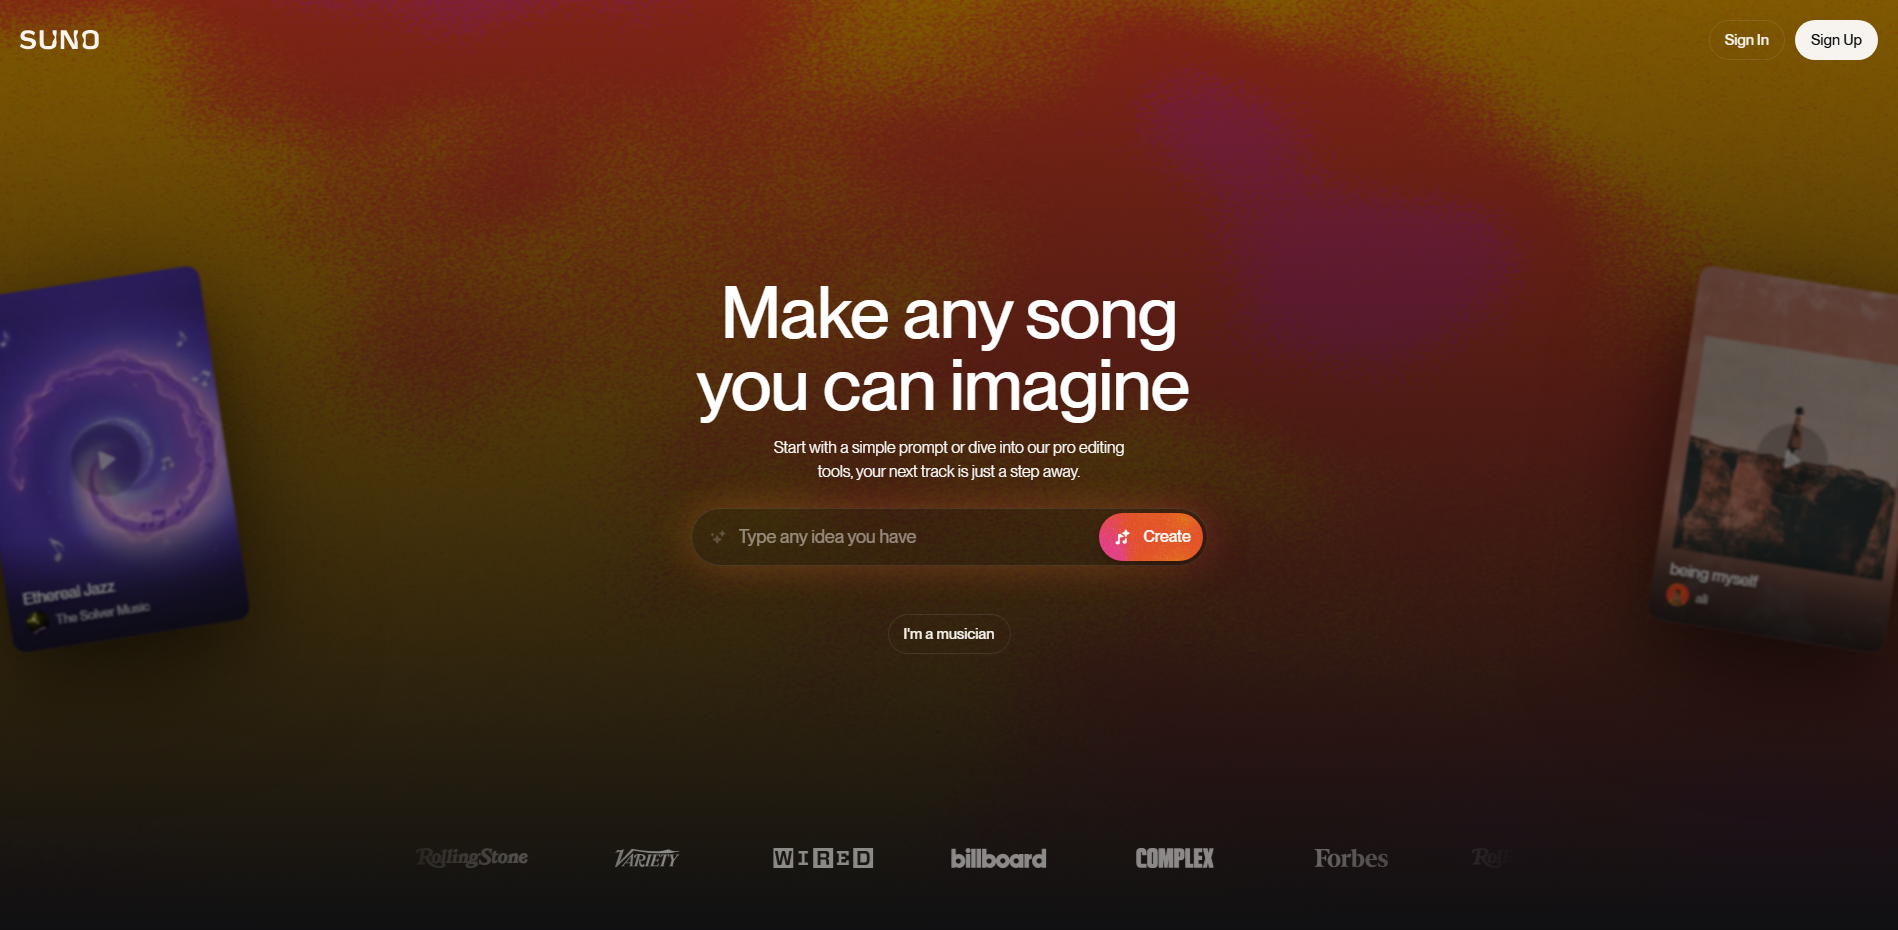Open the Rolling Stone logo
Screen dimensions: 1898x930
pyautogui.click(x=472, y=857)
